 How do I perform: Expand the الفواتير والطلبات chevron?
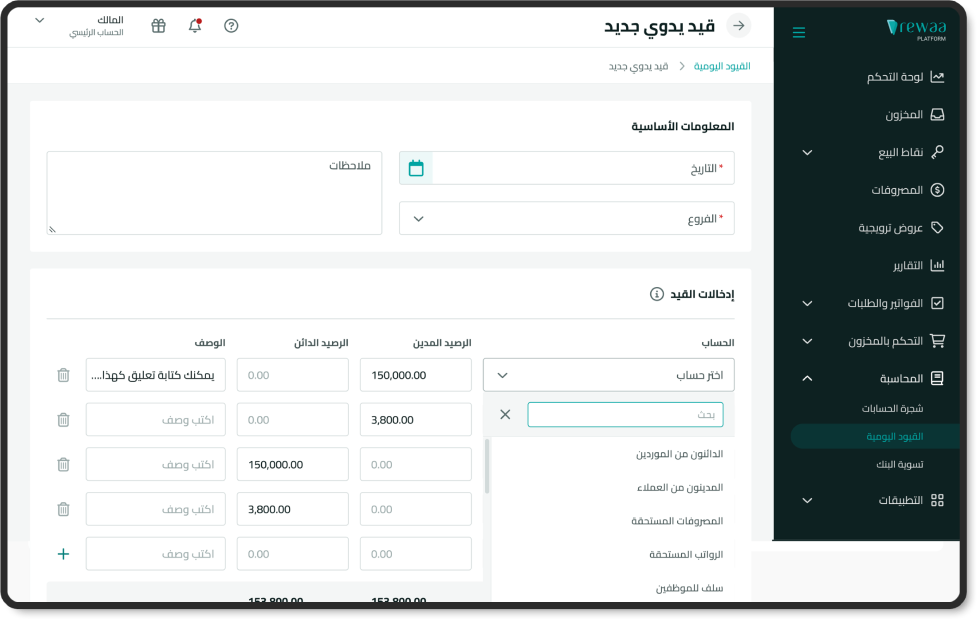pos(808,304)
